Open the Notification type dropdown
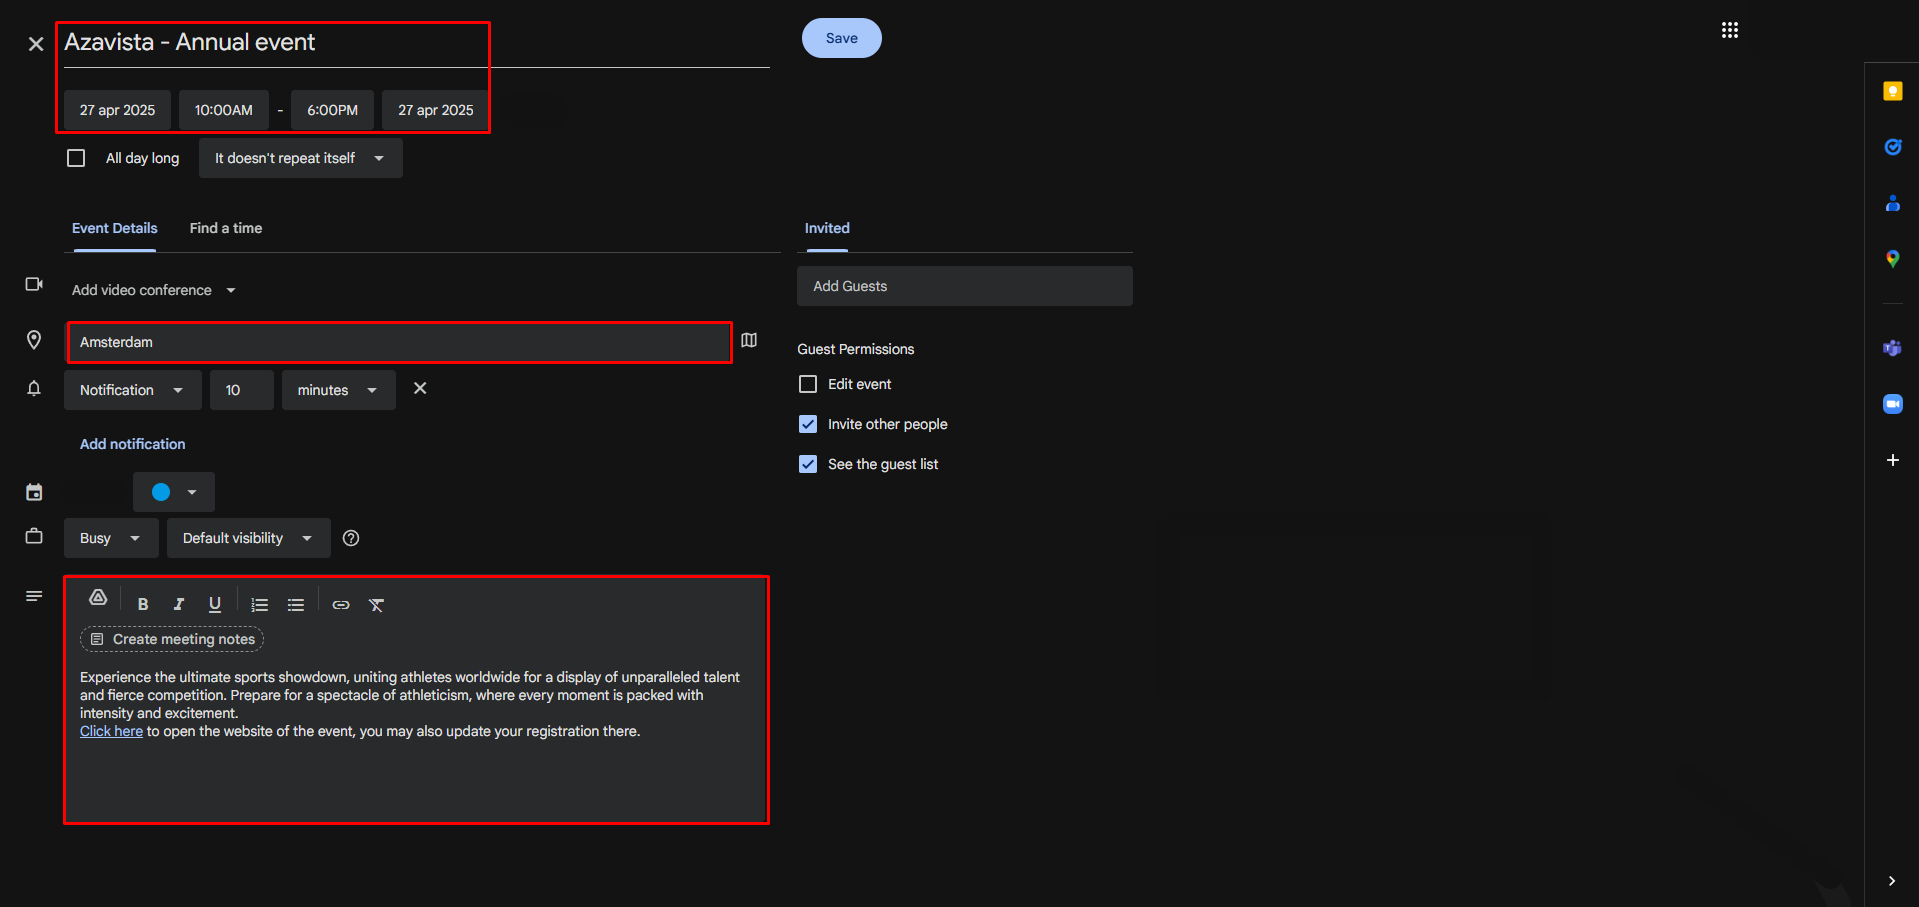The image size is (1919, 907). tap(132, 390)
